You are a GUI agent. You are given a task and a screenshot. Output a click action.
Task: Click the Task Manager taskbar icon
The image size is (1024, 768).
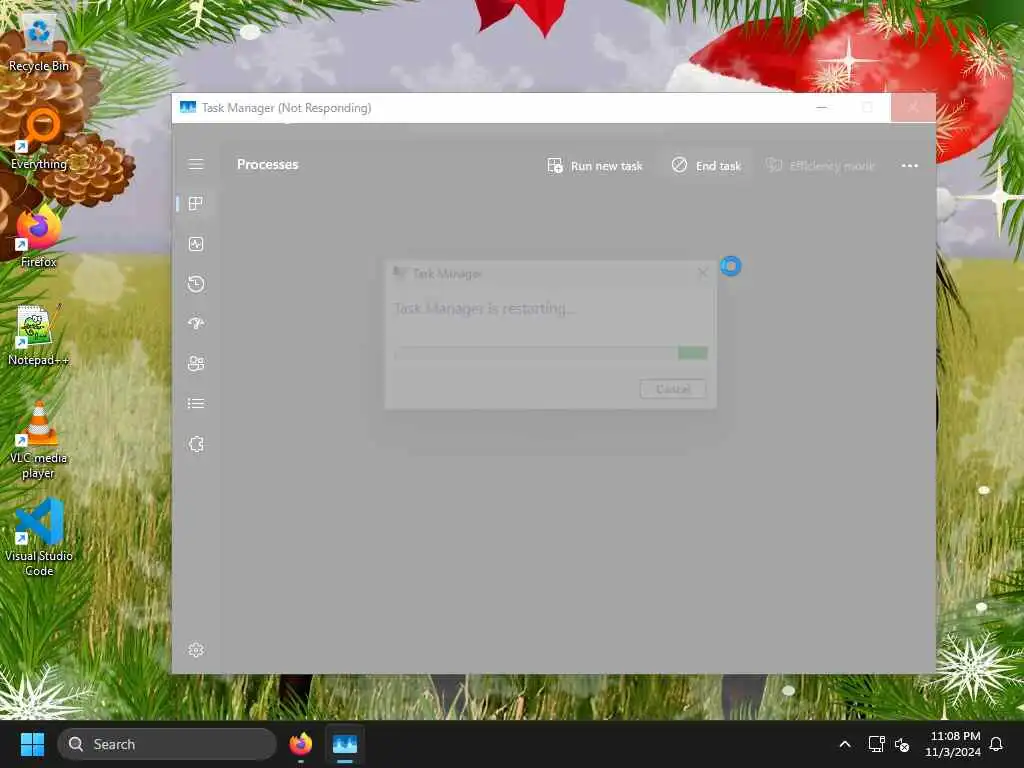coord(345,744)
